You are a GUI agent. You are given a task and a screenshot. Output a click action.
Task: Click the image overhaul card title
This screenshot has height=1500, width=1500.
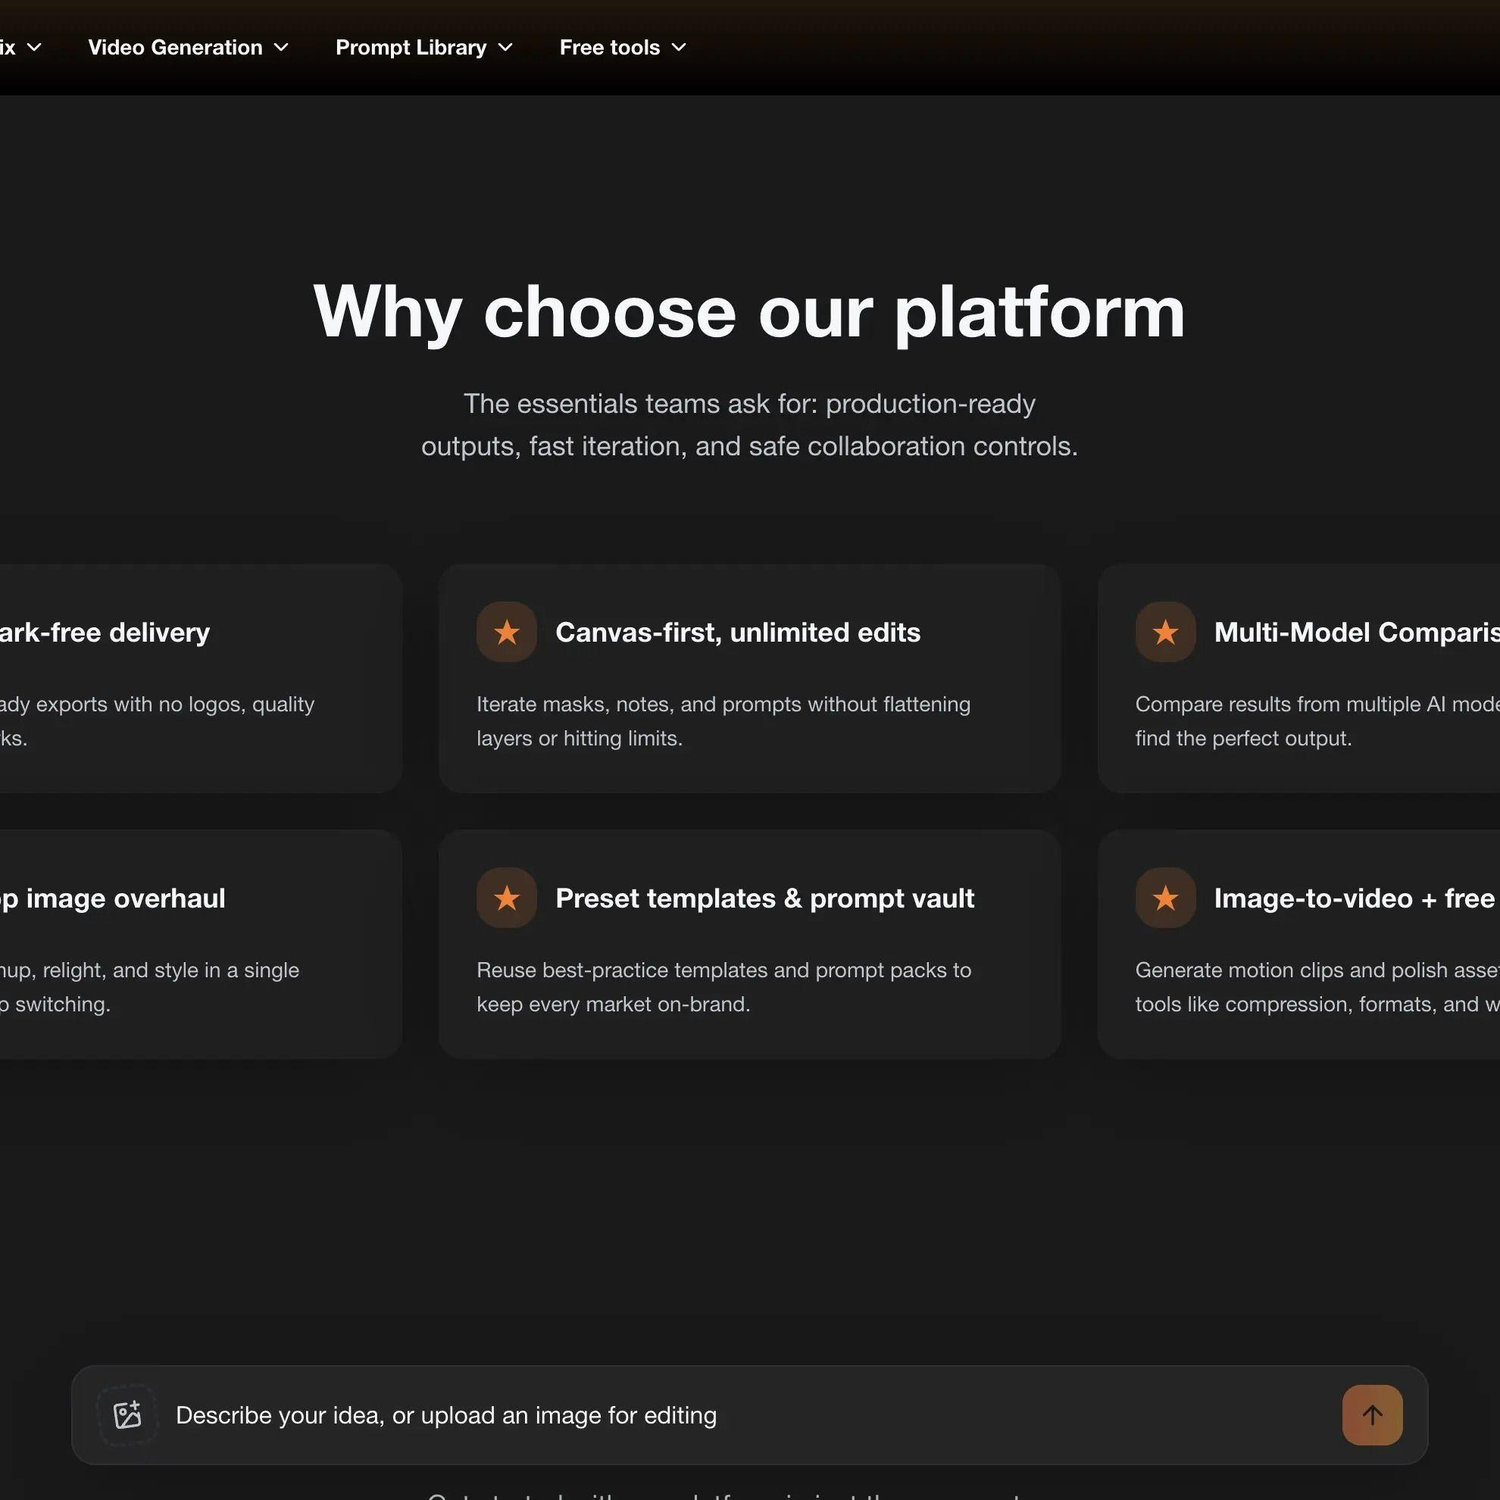(x=112, y=898)
